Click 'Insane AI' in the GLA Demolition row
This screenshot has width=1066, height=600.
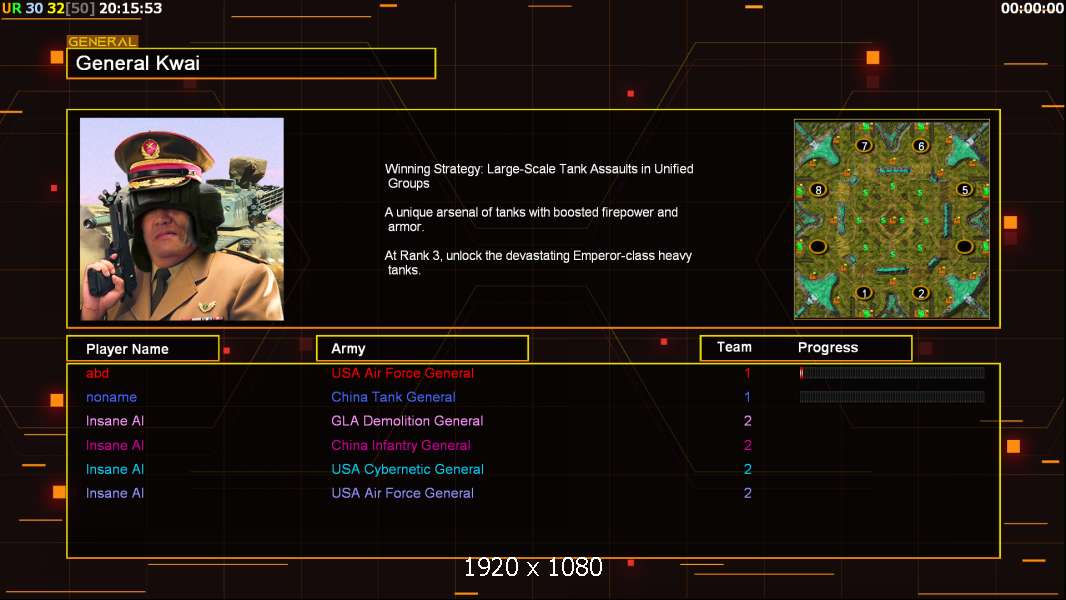pos(115,421)
